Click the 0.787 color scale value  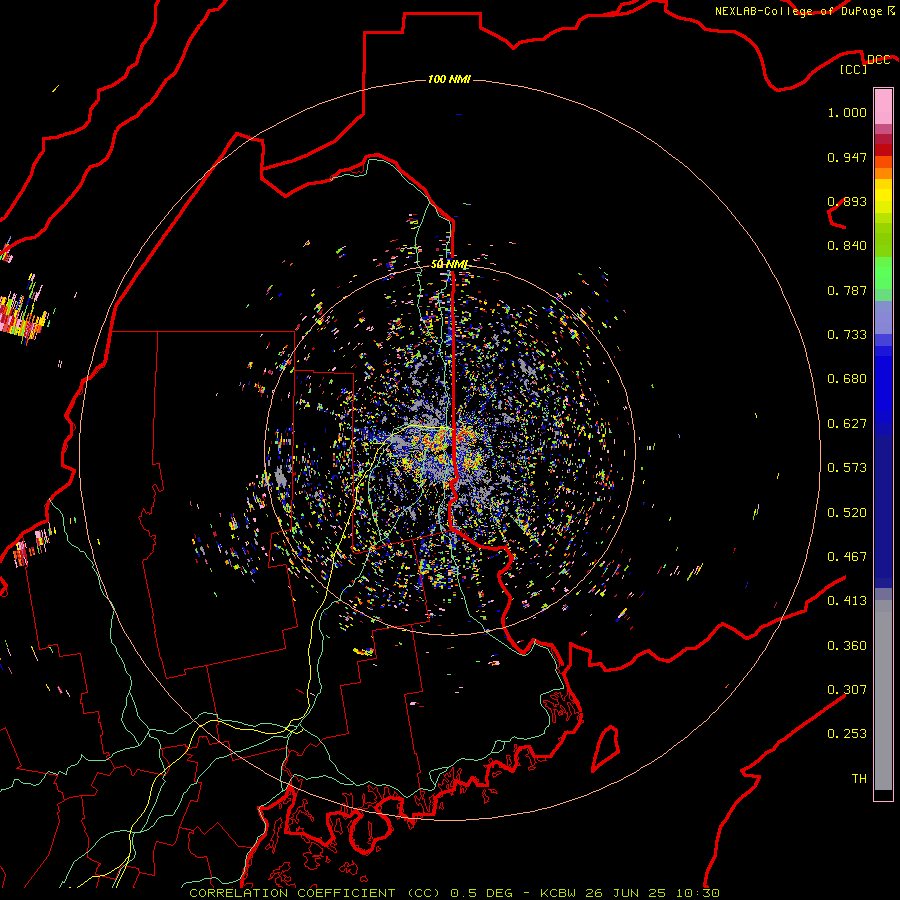pos(847,290)
